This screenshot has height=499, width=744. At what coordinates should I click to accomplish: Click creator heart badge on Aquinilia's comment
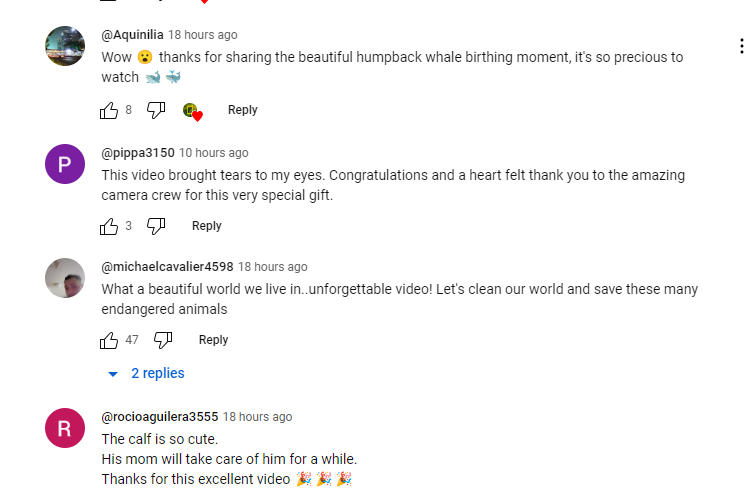tap(192, 111)
